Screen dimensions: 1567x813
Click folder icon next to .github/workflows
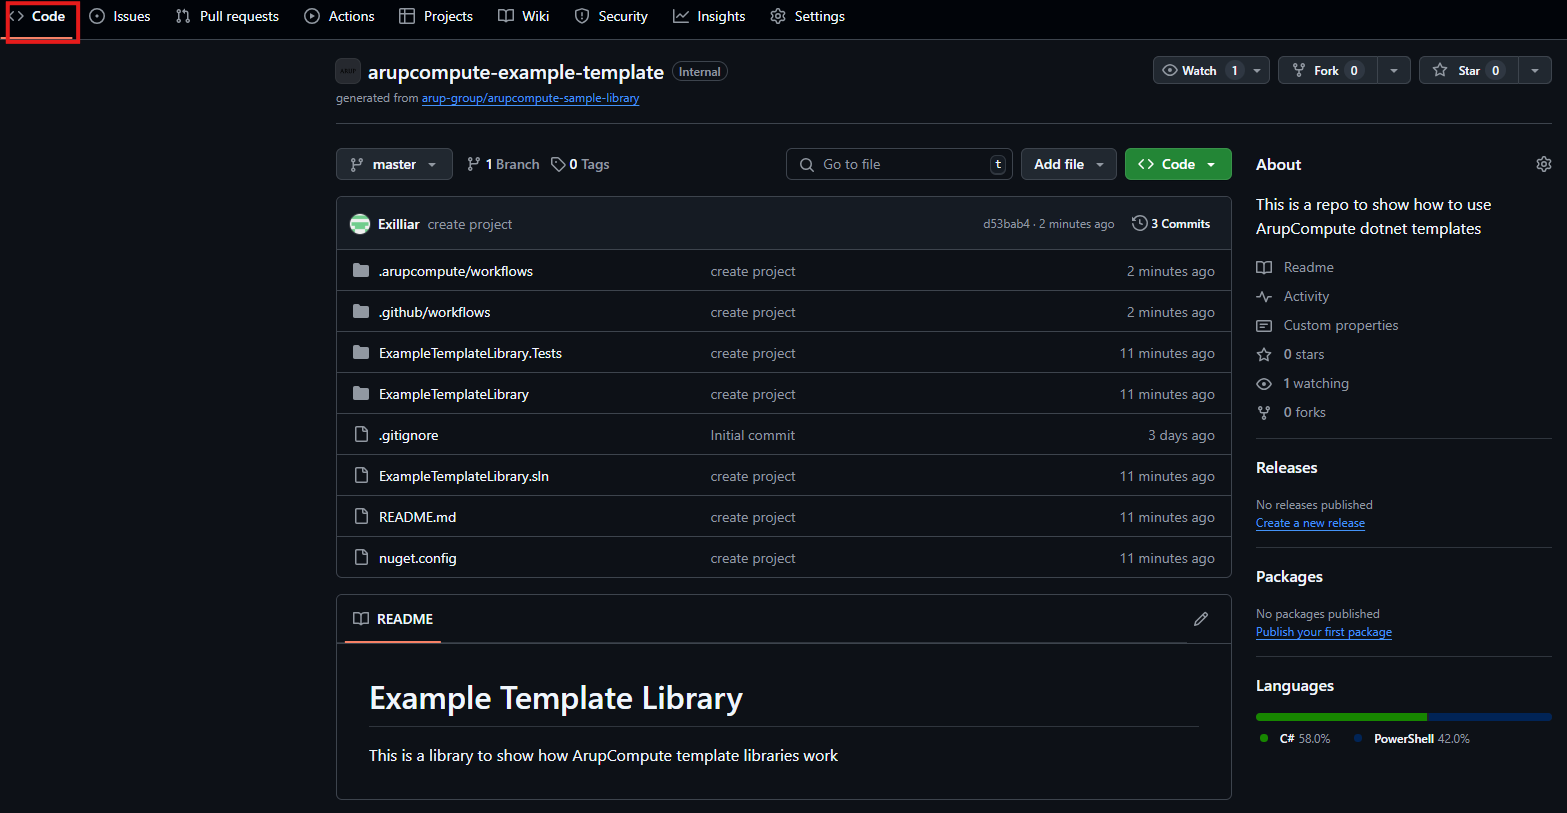click(x=361, y=312)
